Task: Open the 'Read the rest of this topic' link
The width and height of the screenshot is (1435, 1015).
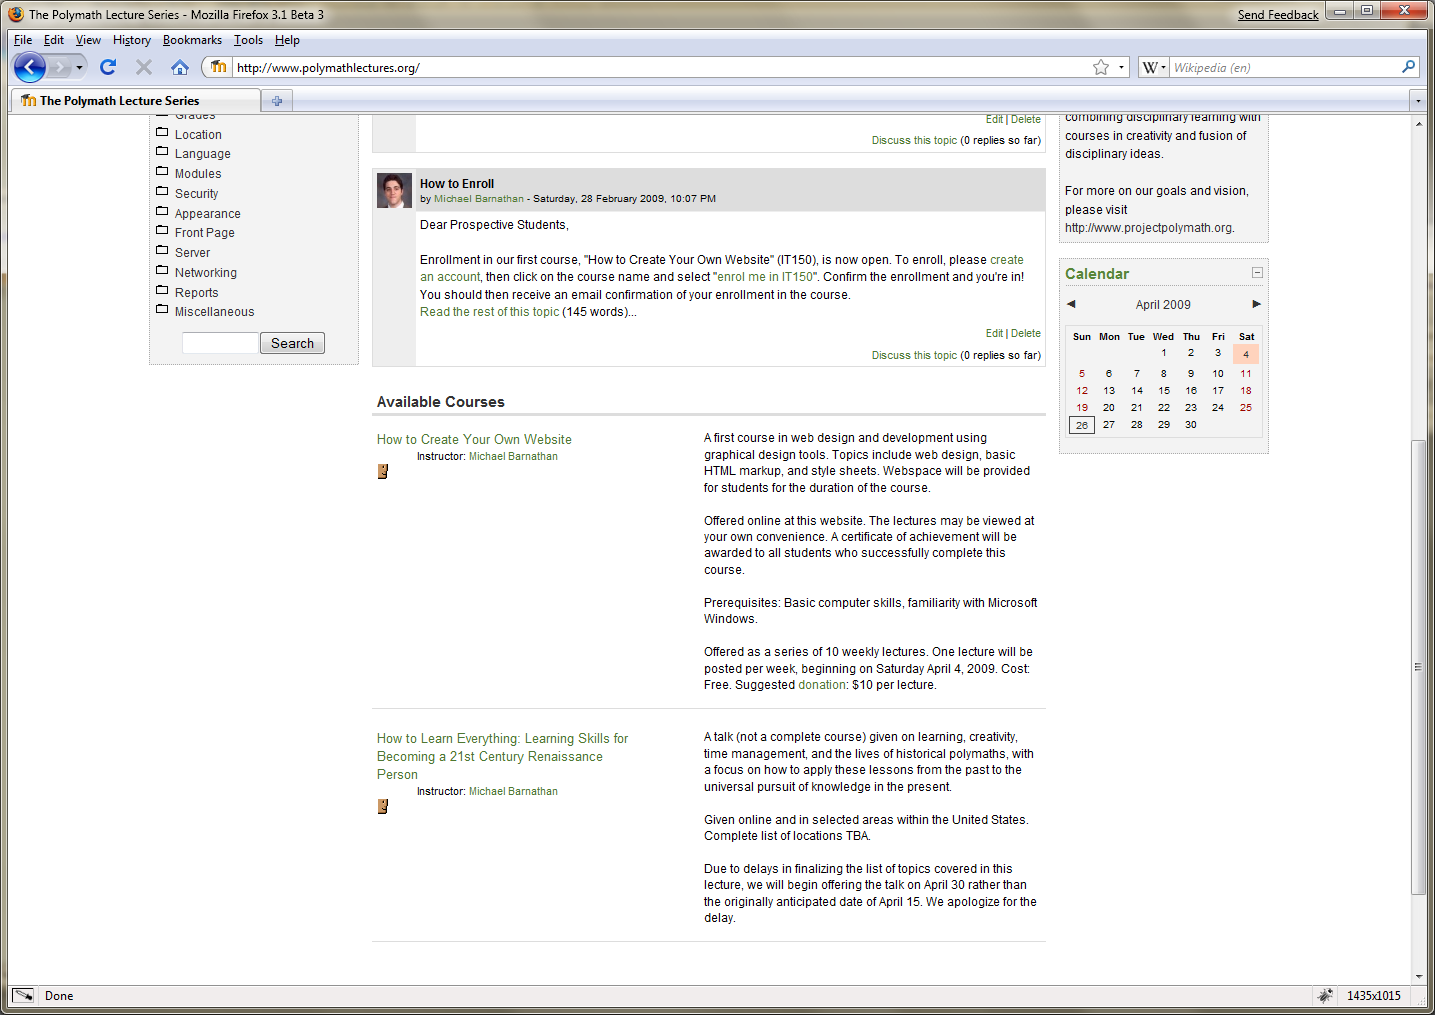Action: [x=489, y=312]
